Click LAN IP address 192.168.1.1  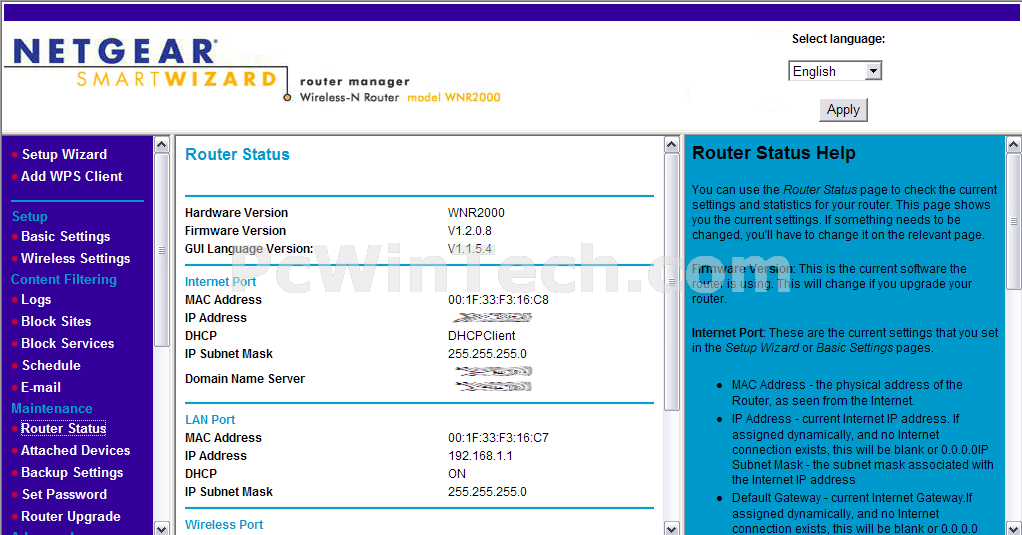(x=480, y=456)
